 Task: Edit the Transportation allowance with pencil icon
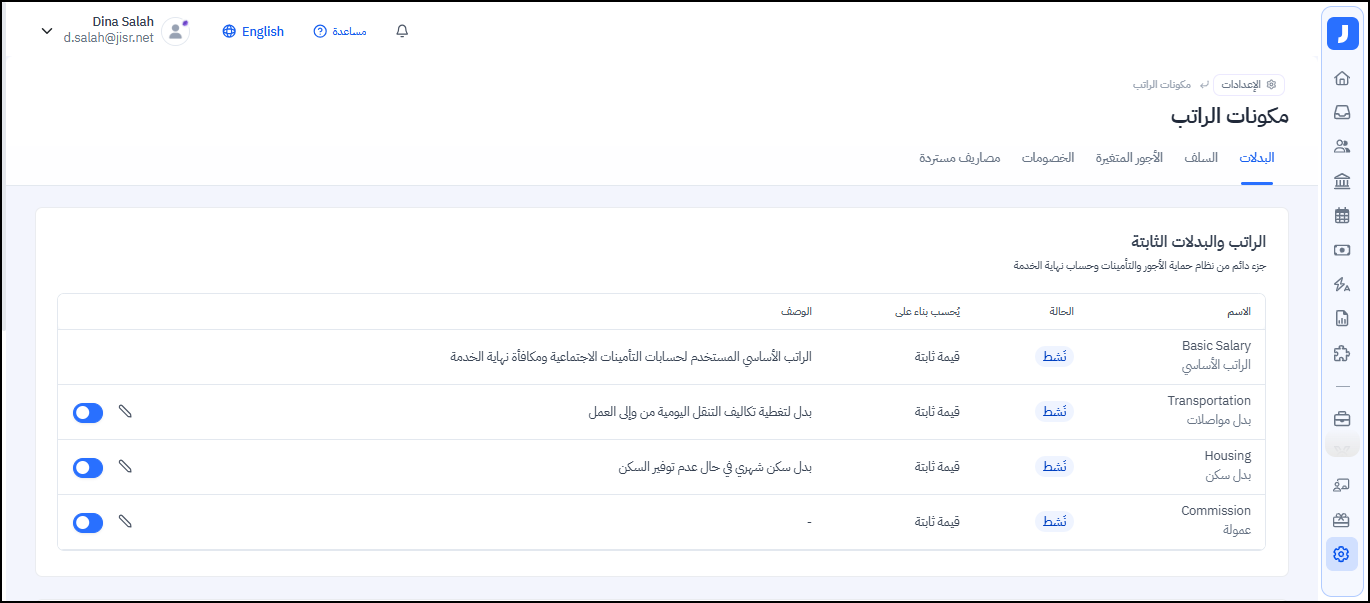click(125, 412)
